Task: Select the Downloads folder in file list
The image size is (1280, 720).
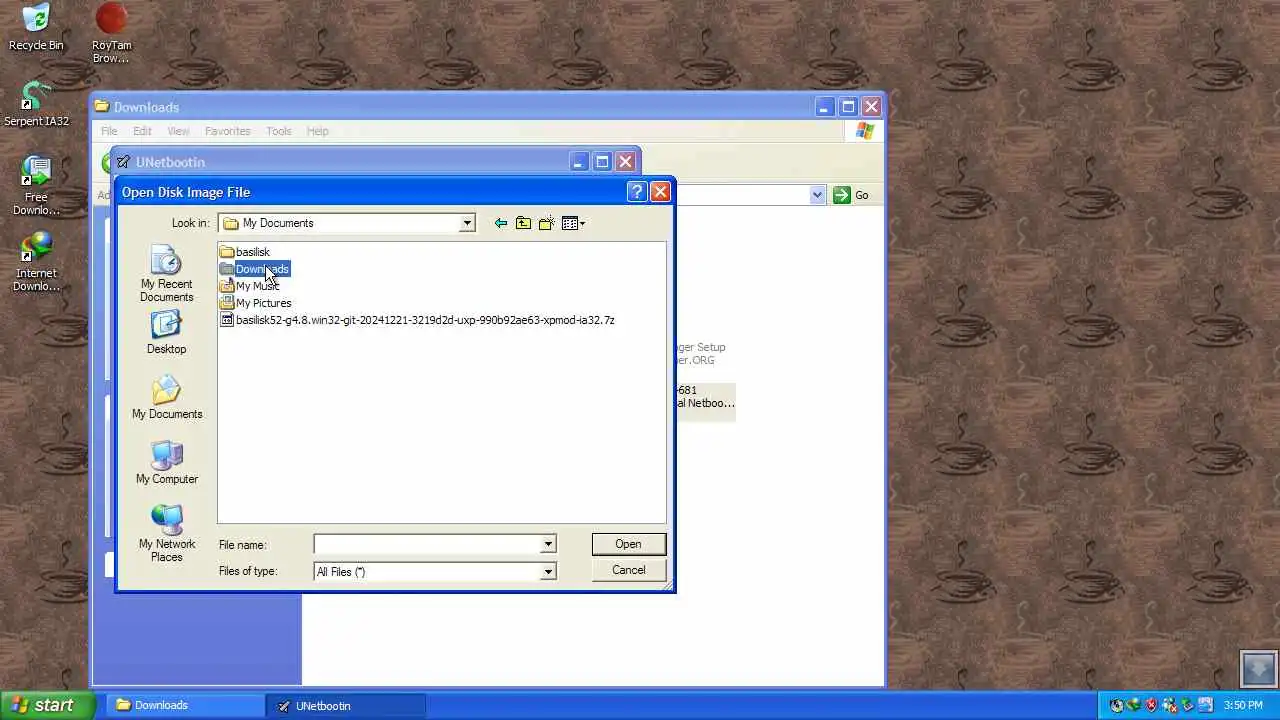Action: (x=254, y=269)
